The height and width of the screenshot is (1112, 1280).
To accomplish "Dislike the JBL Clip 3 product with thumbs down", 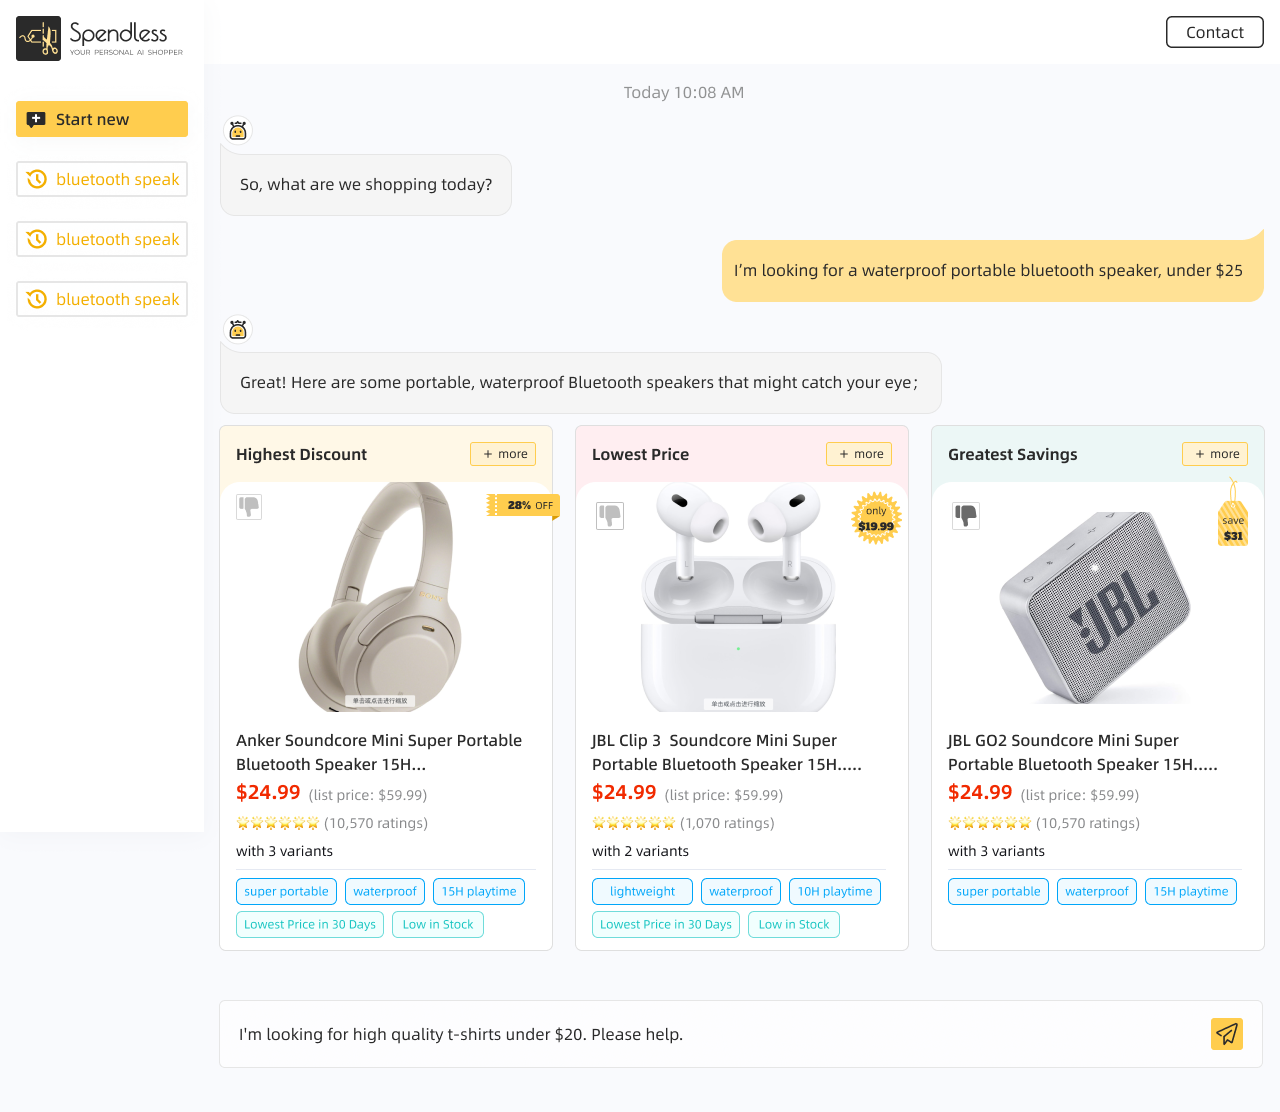I will [x=610, y=516].
